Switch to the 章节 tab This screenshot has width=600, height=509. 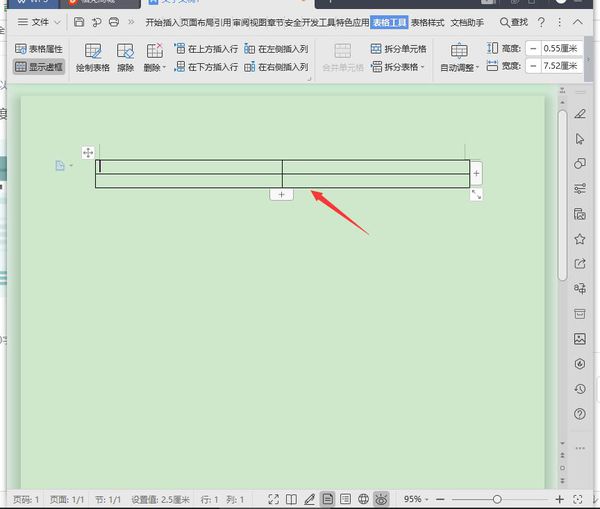[x=276, y=23]
